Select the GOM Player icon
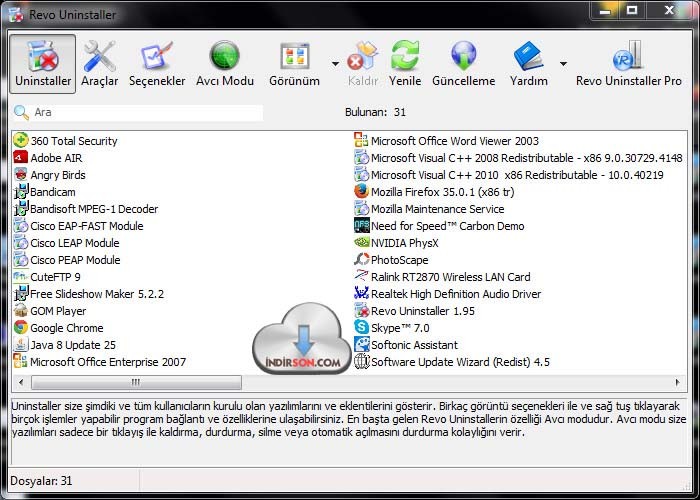700x500 pixels. [x=21, y=310]
